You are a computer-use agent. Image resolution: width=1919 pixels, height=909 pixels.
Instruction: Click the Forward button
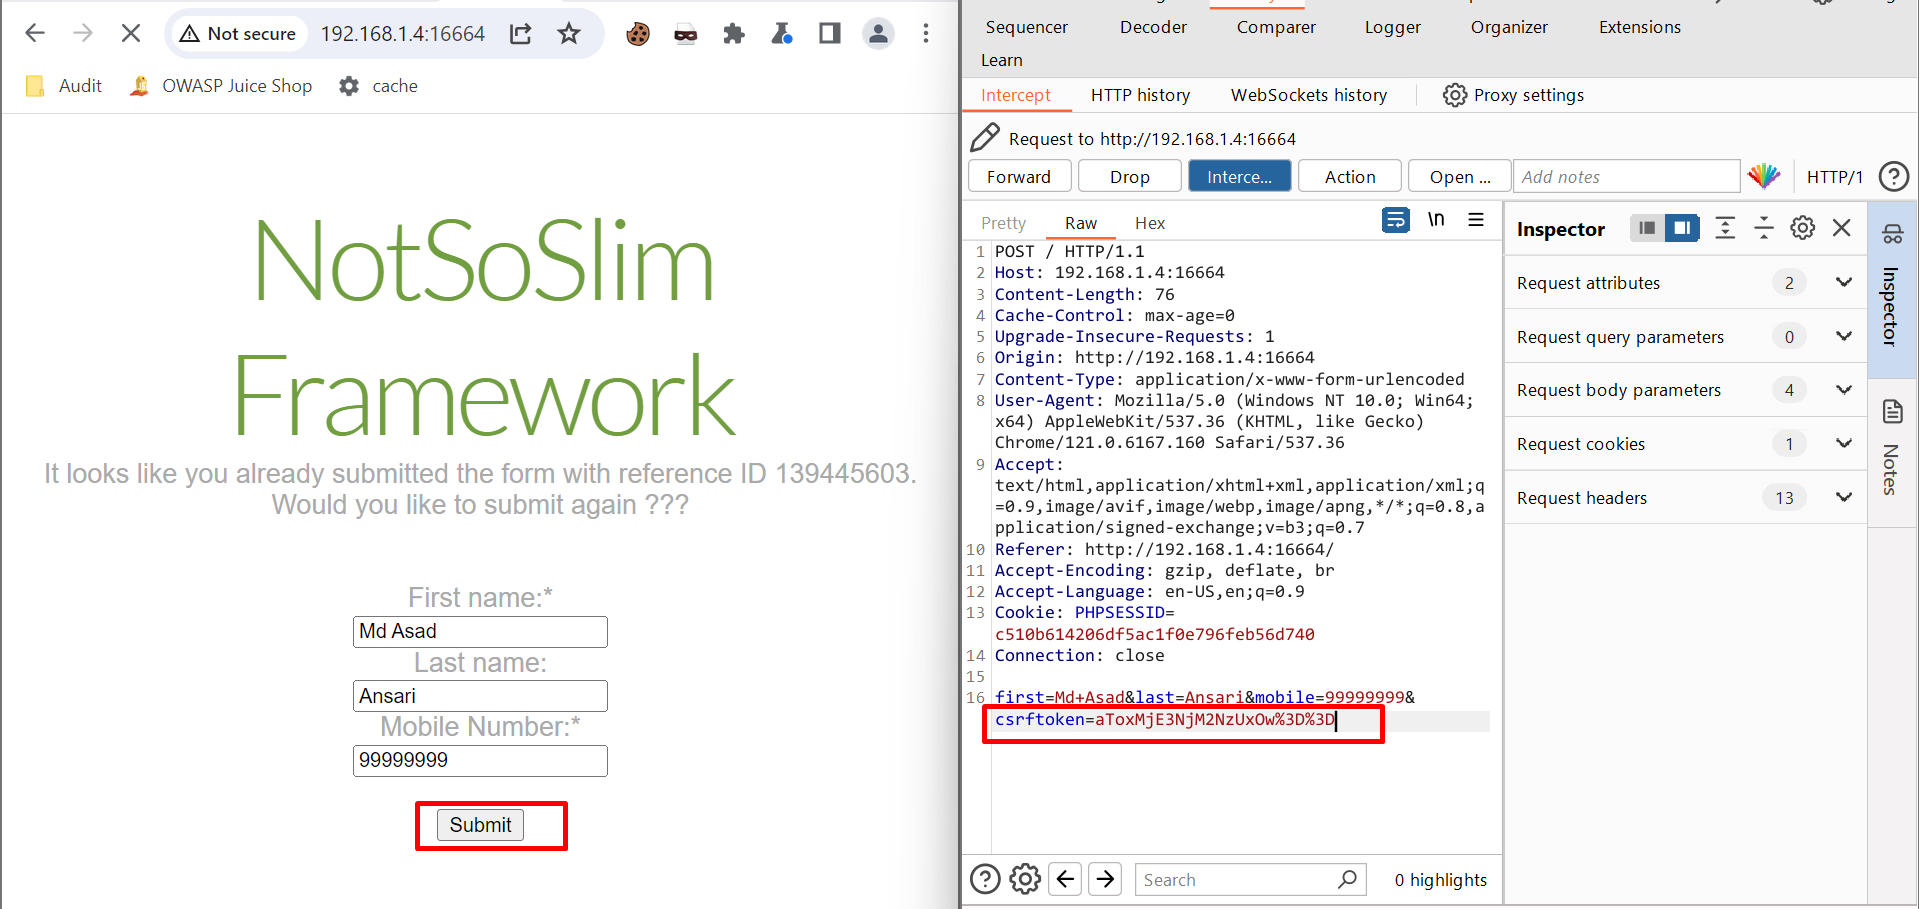click(1019, 177)
